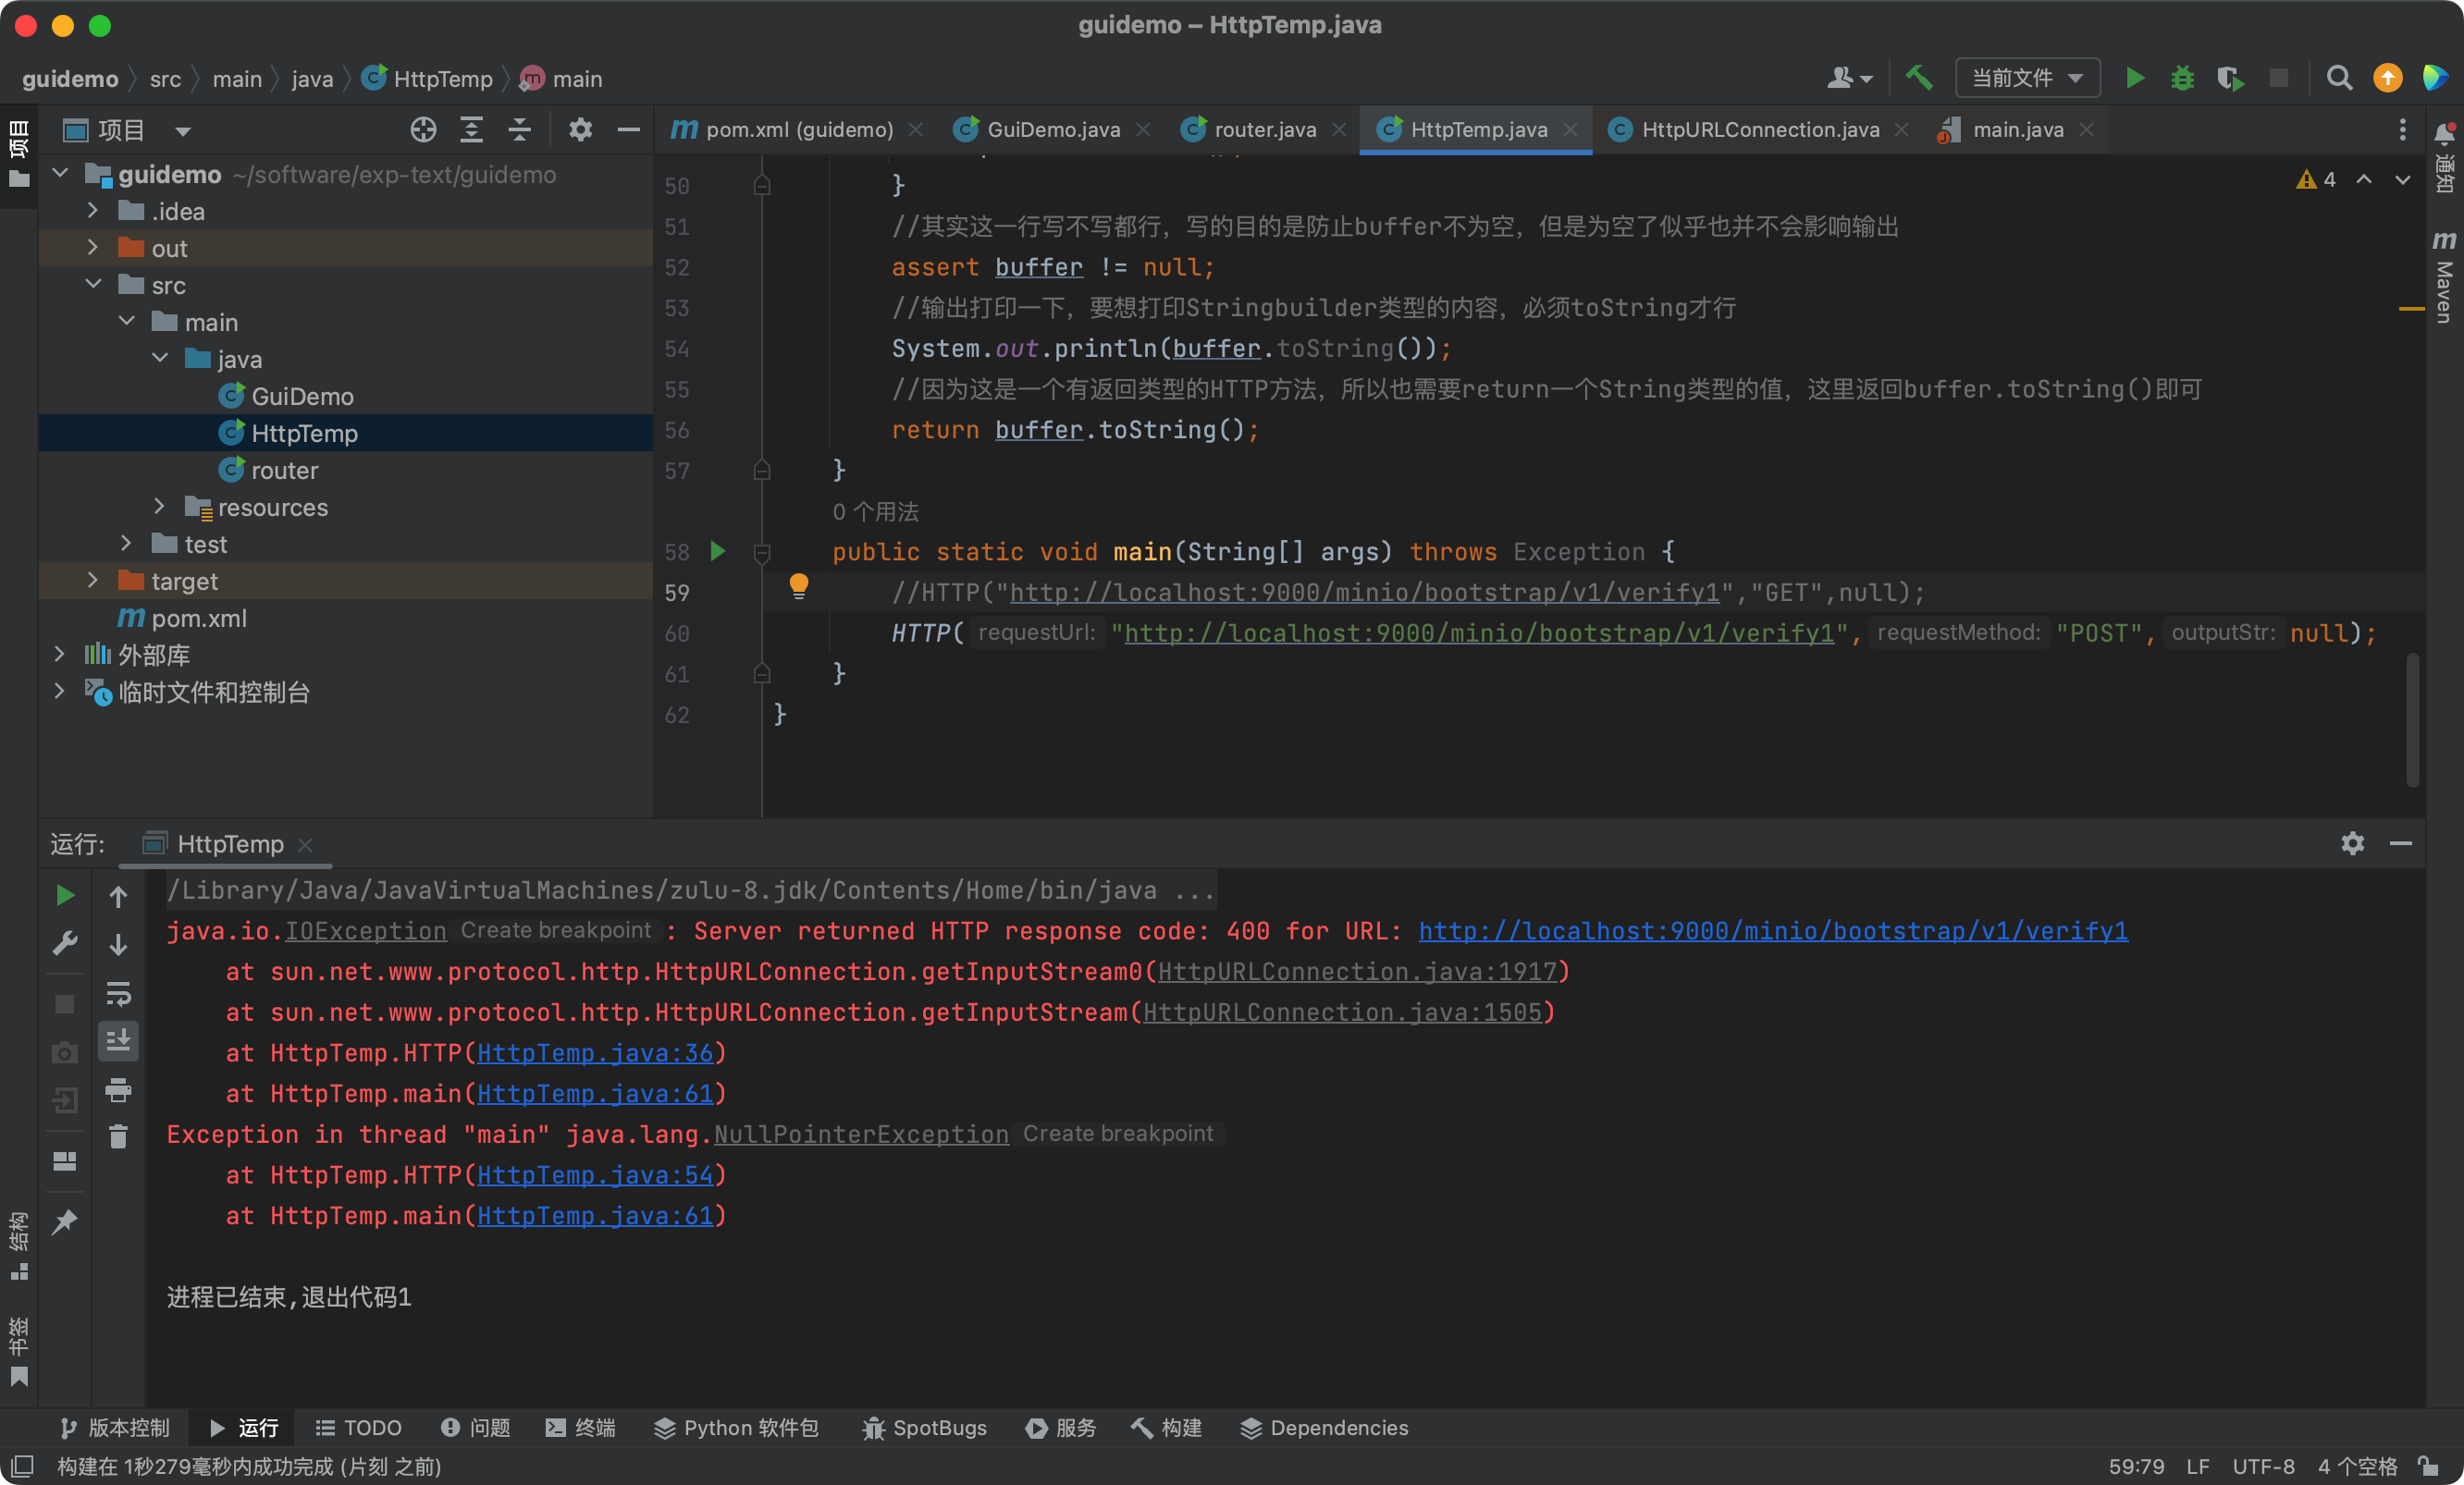This screenshot has width=2464, height=1485.
Task: Open HttpURLConnection.java:1917 link
Action: click(1358, 971)
